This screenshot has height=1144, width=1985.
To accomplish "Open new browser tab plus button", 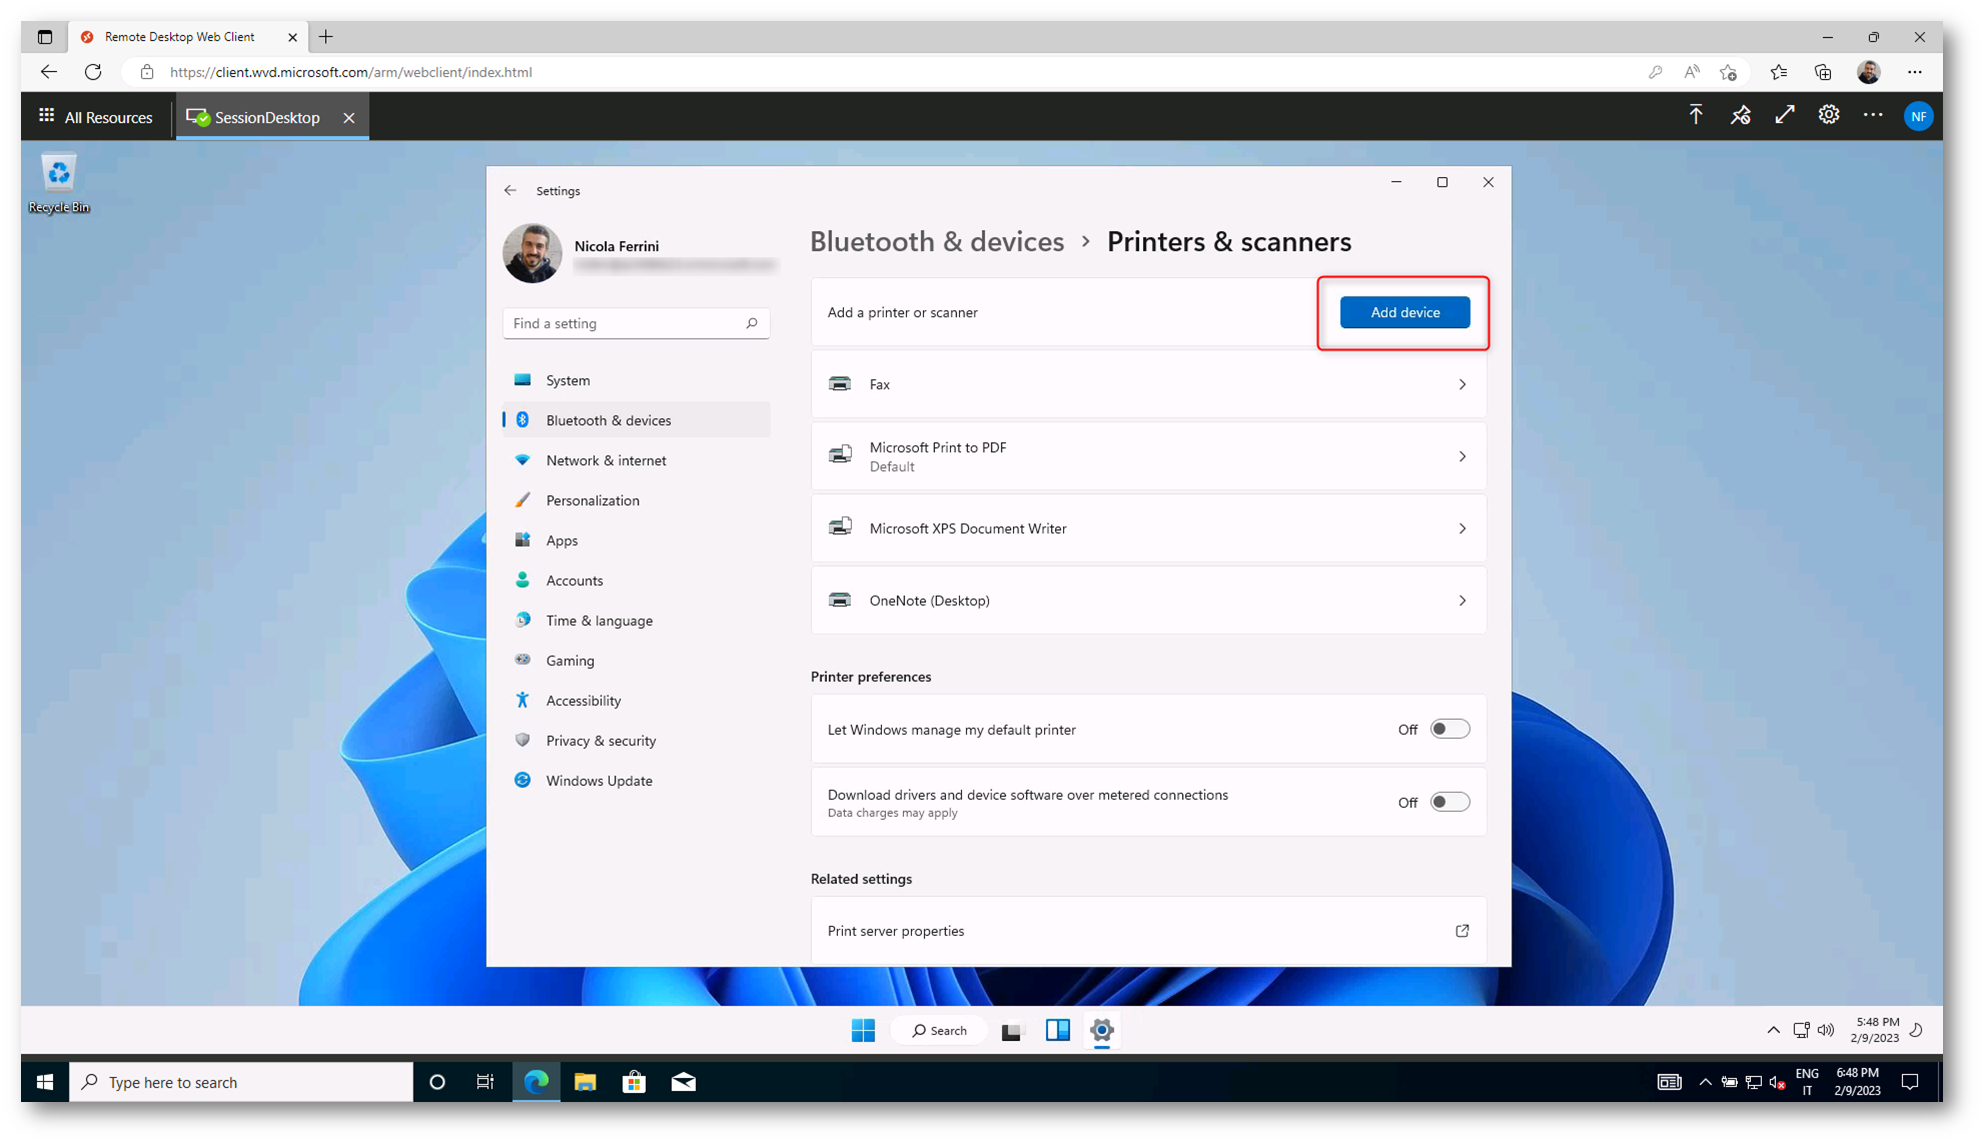I will point(326,37).
